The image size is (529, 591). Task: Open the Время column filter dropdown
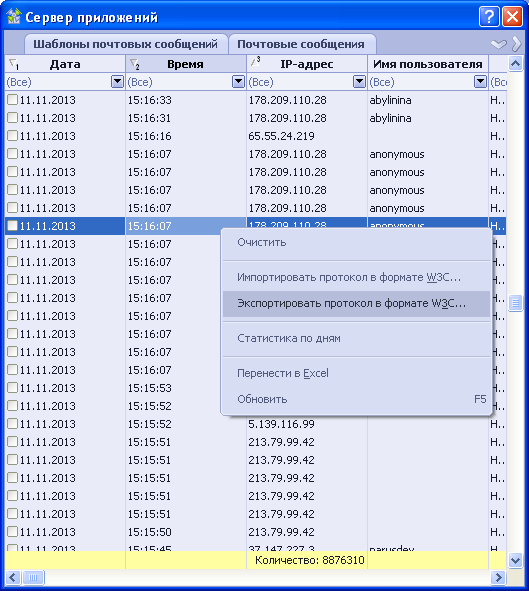tap(238, 81)
